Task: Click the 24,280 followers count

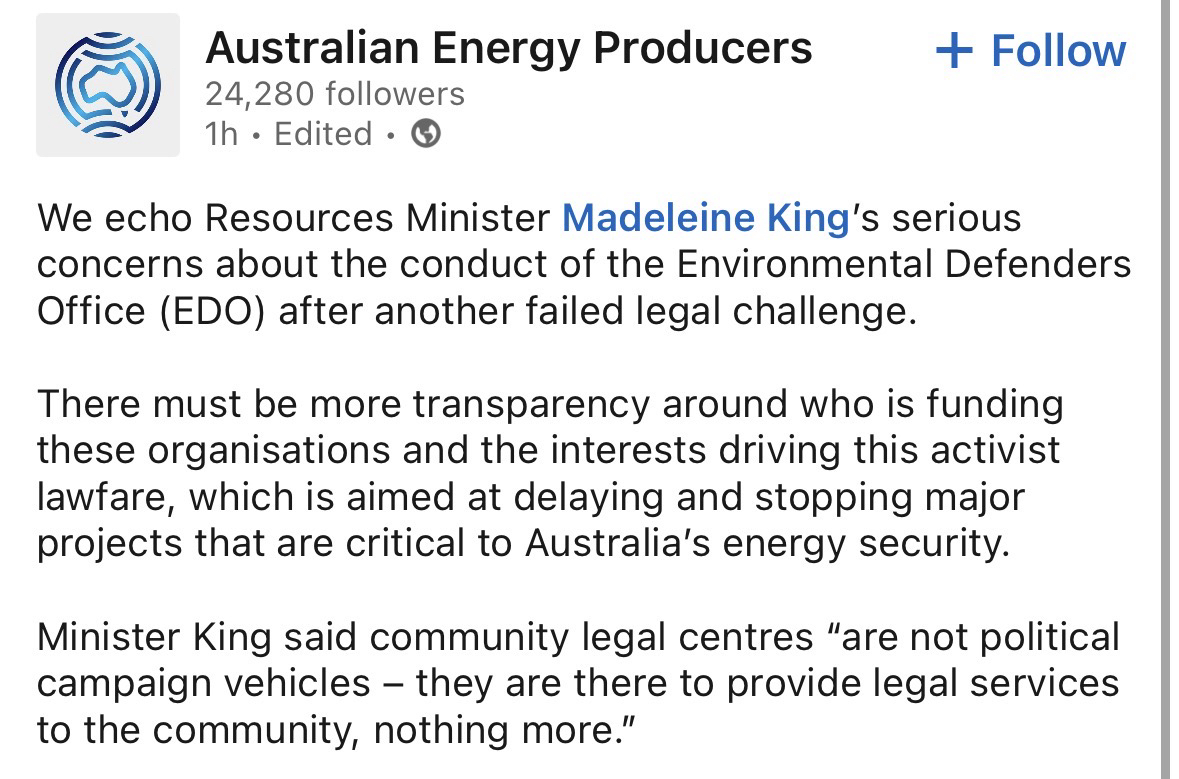Action: pos(335,94)
